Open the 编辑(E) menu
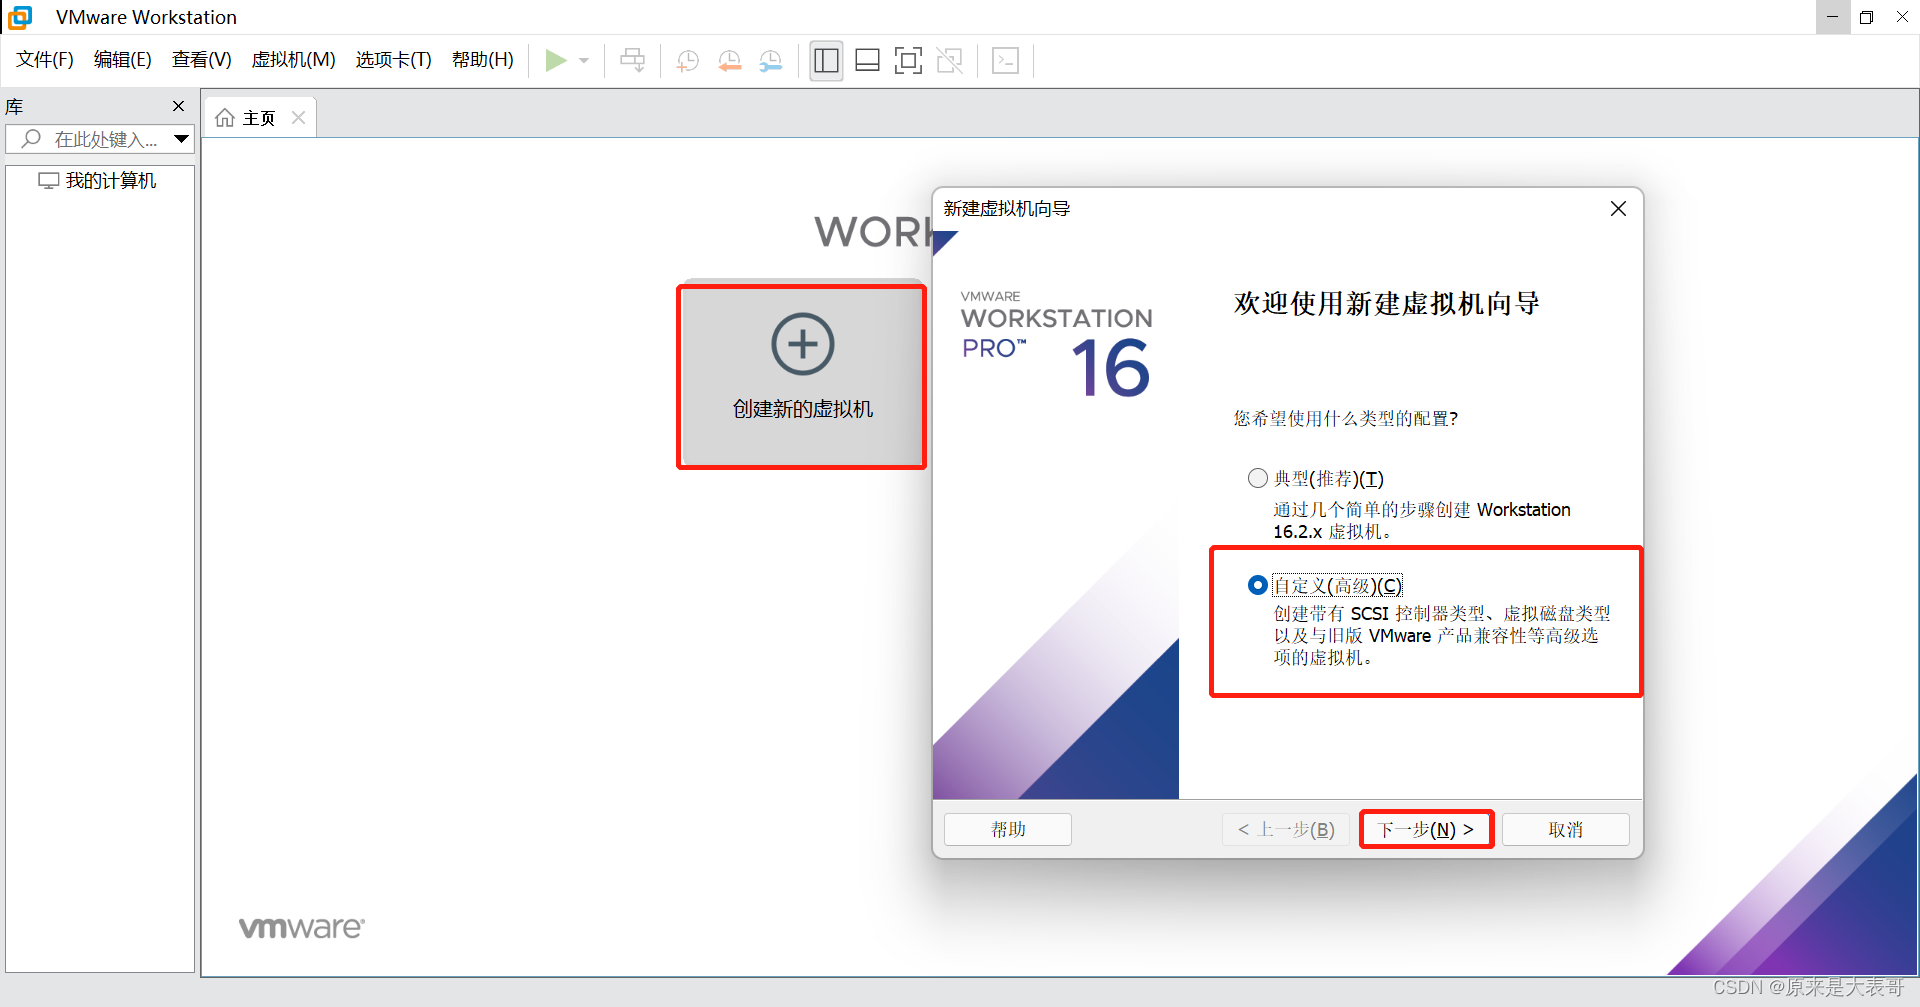Screen dimensions: 1920x1007 (123, 60)
